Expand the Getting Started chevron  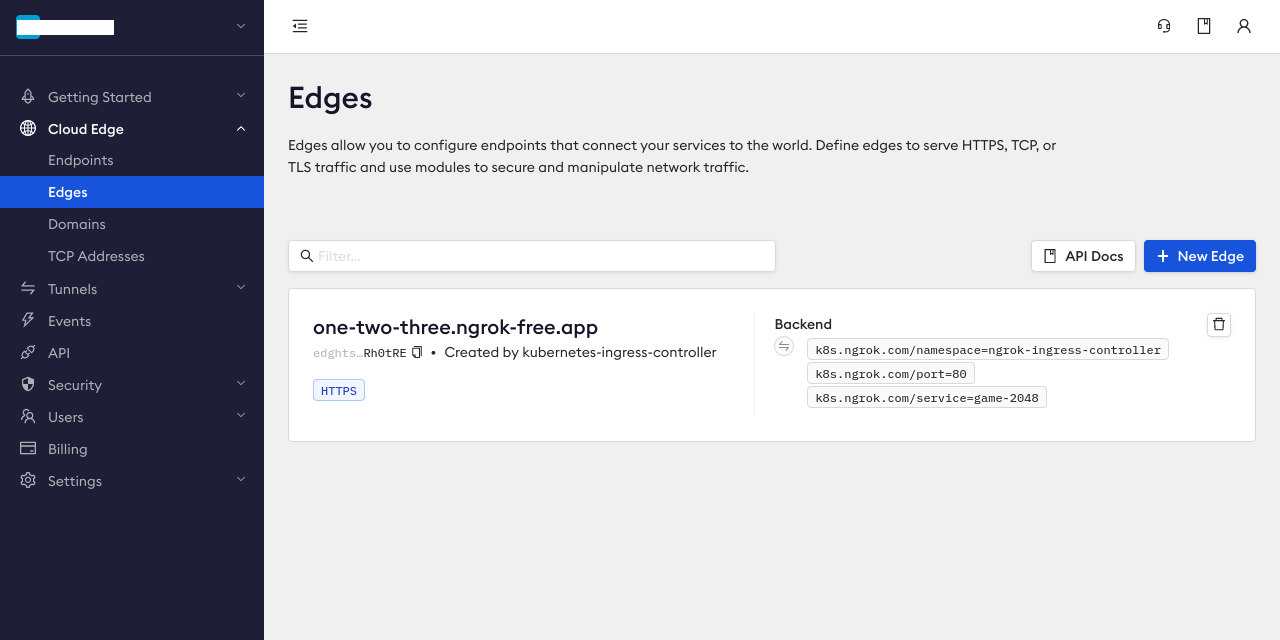click(241, 96)
